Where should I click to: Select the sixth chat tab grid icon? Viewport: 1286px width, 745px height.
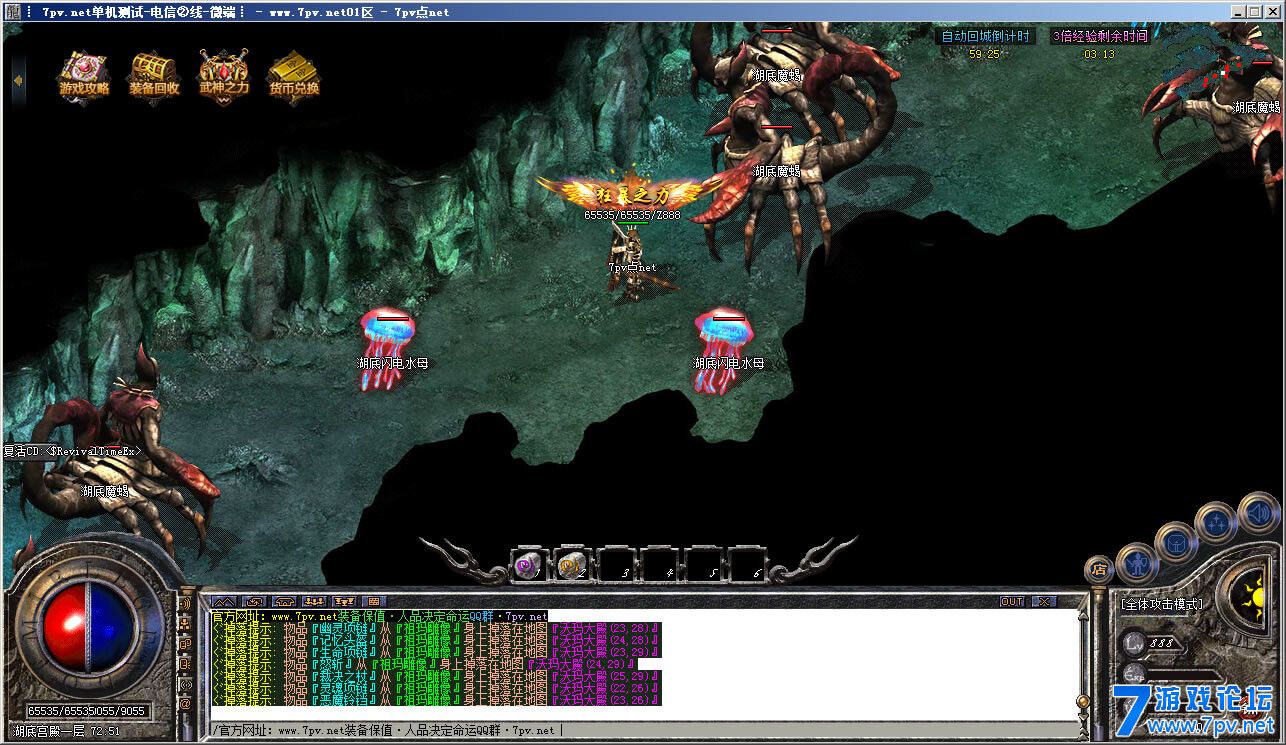pyautogui.click(x=375, y=602)
